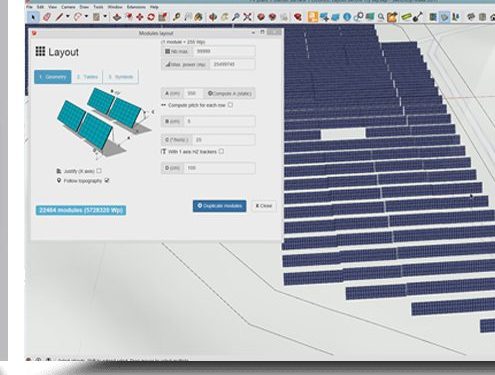
Task: Click the Max power input field
Action: pos(232,64)
